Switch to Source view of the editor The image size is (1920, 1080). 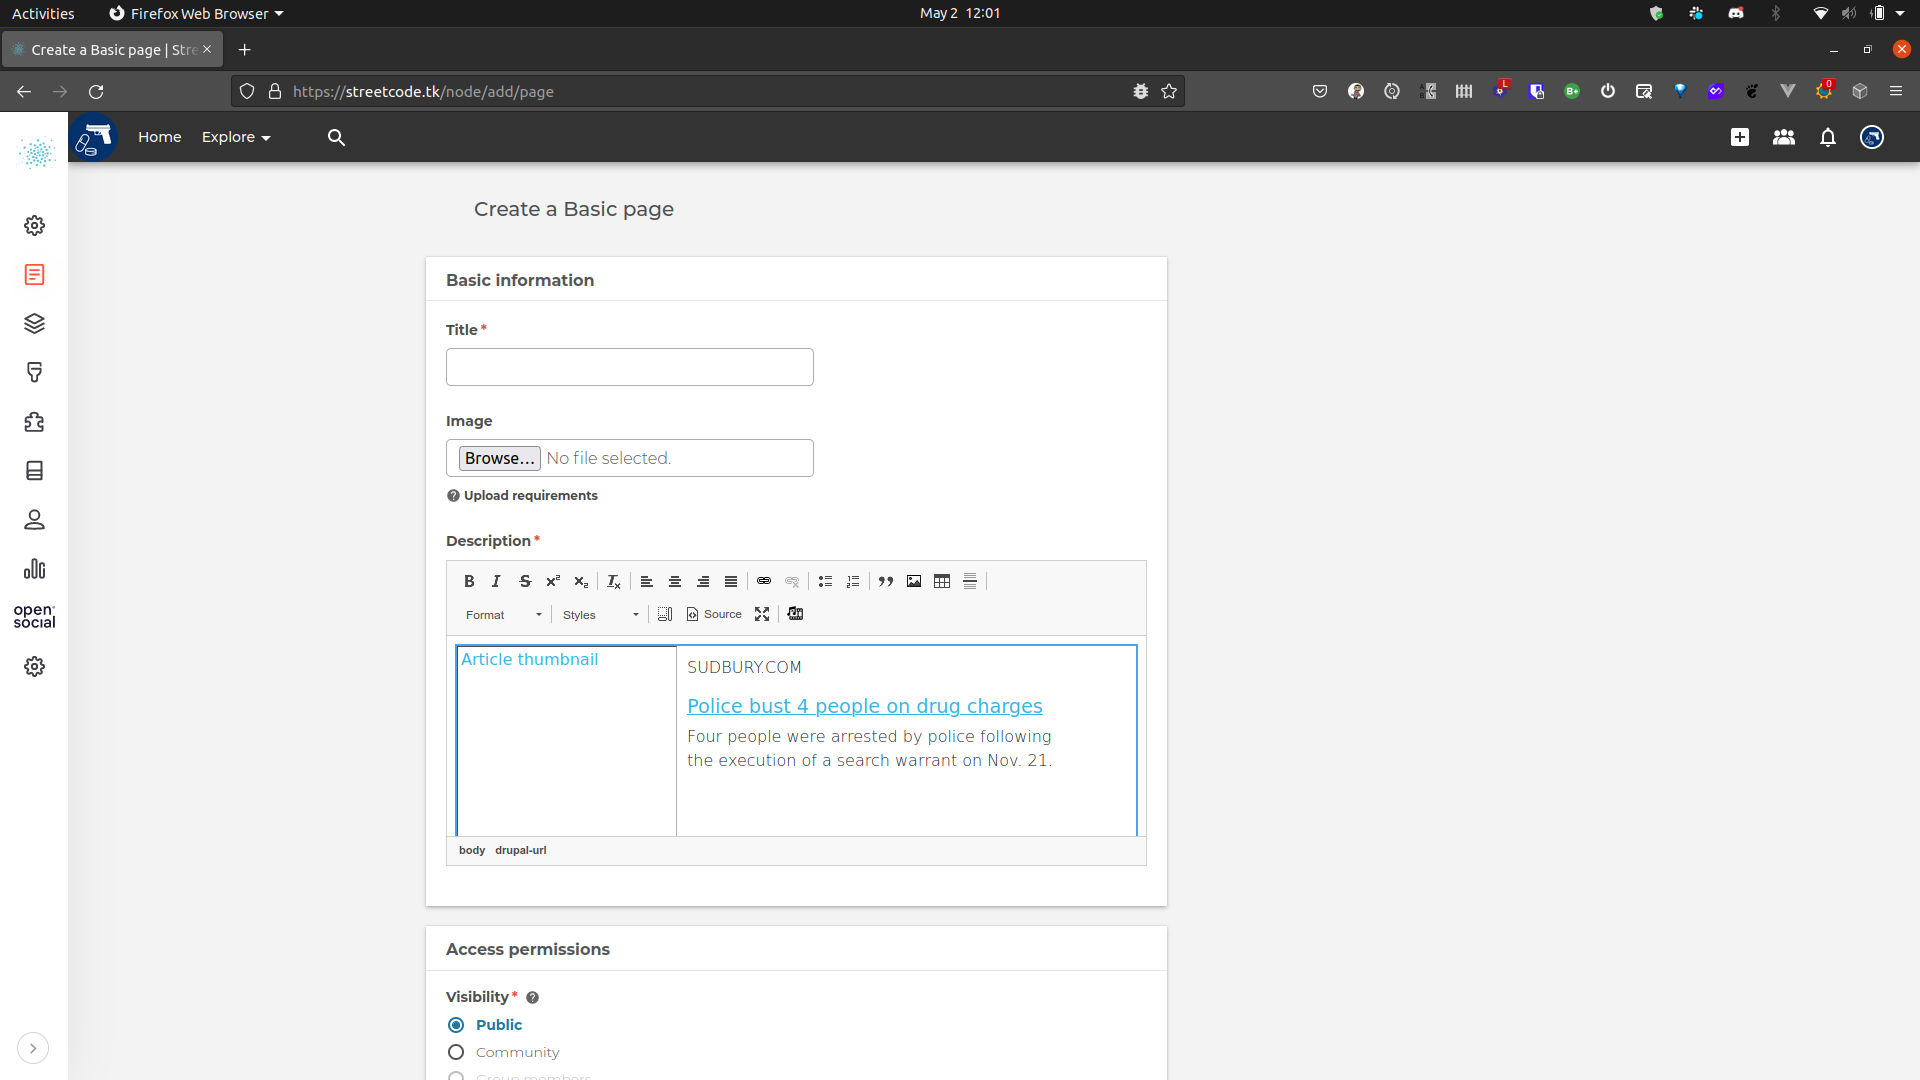713,614
